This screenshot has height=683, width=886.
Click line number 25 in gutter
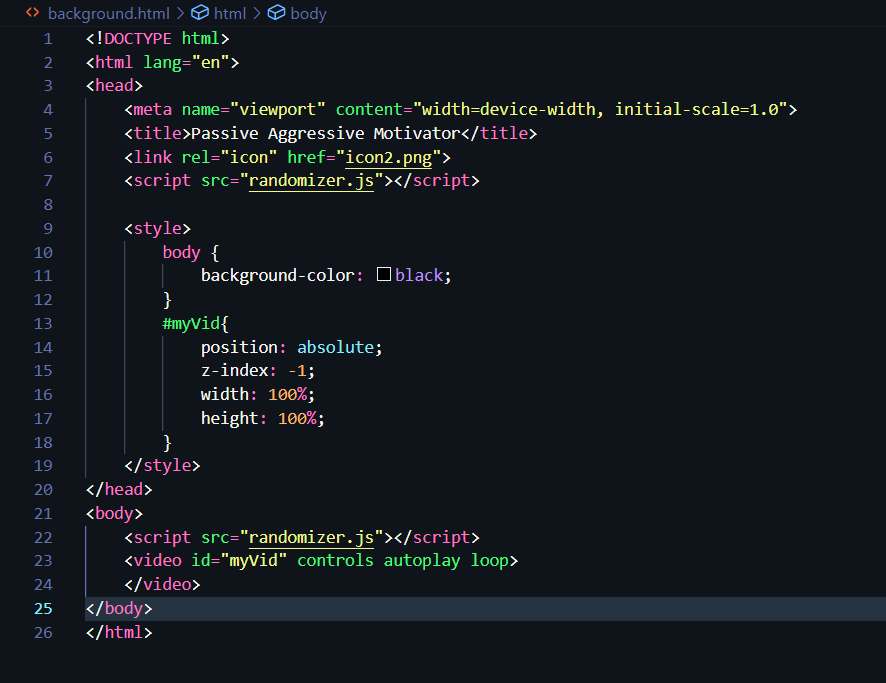click(43, 608)
